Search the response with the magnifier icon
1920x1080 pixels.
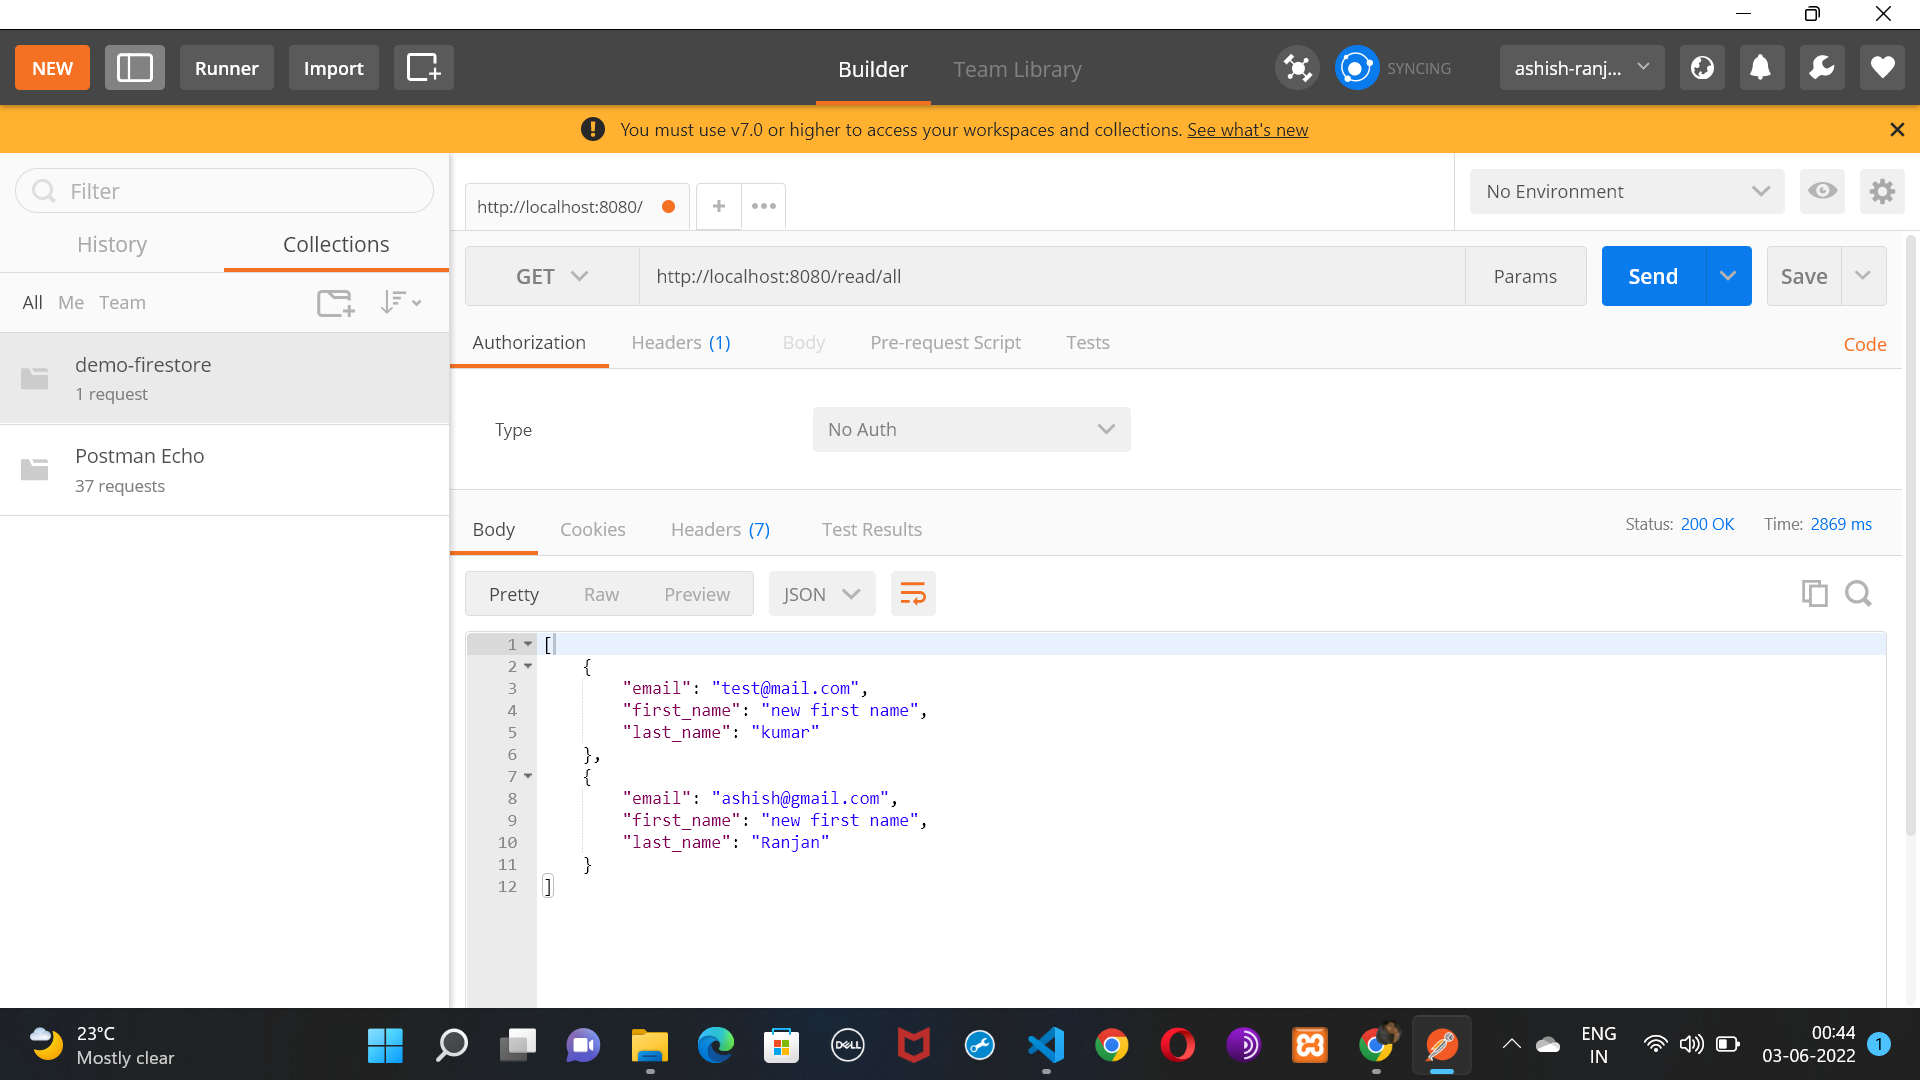pos(1858,593)
